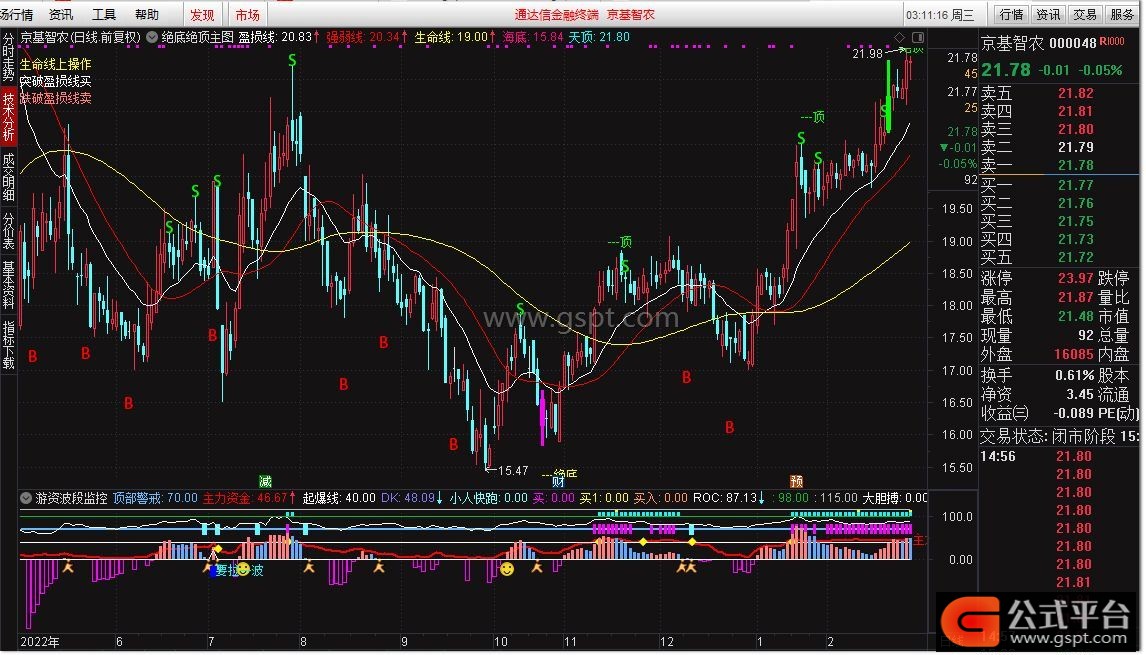Screen dimensions: 1146x655
Task: Click the 主力资金 46.67 indicator value
Action: click(x=250, y=499)
